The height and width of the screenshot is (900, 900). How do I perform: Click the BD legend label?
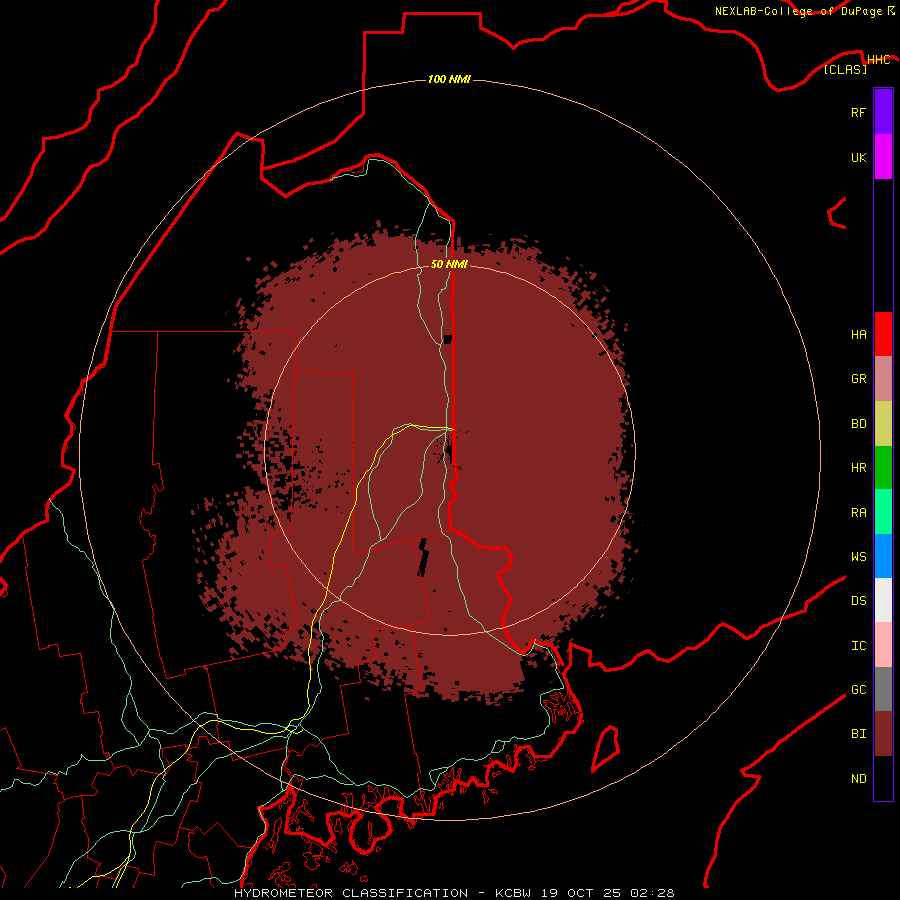click(858, 424)
